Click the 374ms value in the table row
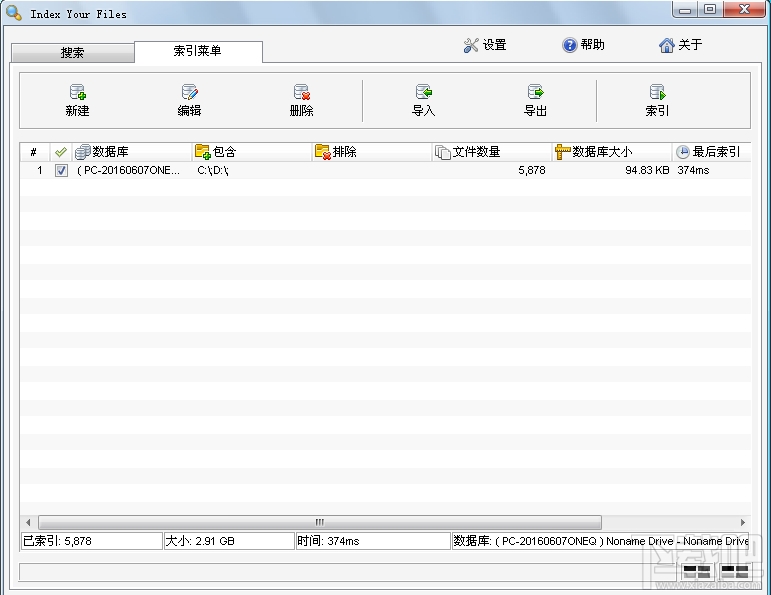This screenshot has width=771, height=595. coord(693,170)
